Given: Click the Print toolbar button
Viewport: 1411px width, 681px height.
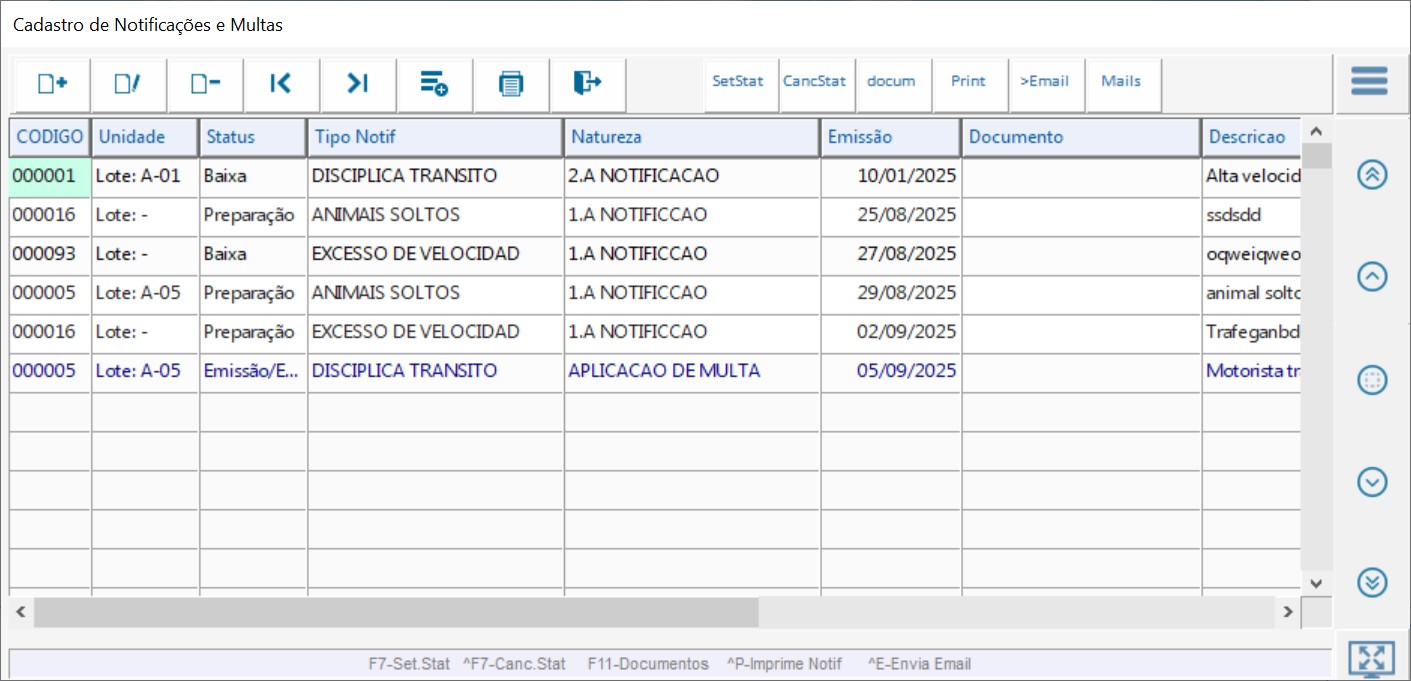Looking at the screenshot, I should (x=968, y=82).
